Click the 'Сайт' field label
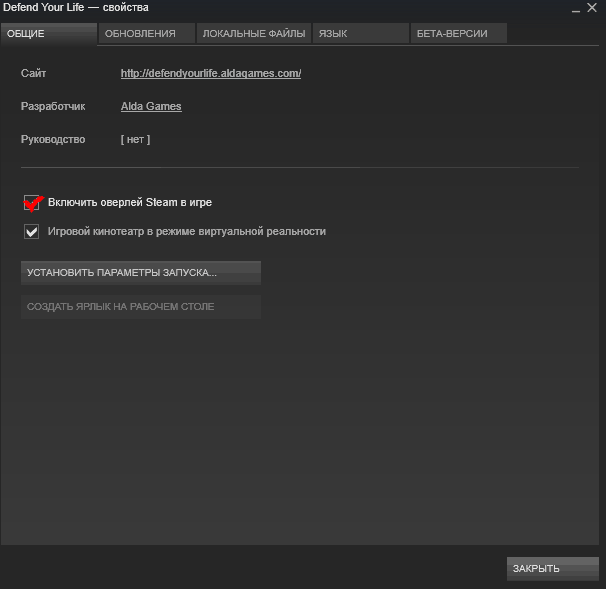 [x=34, y=73]
